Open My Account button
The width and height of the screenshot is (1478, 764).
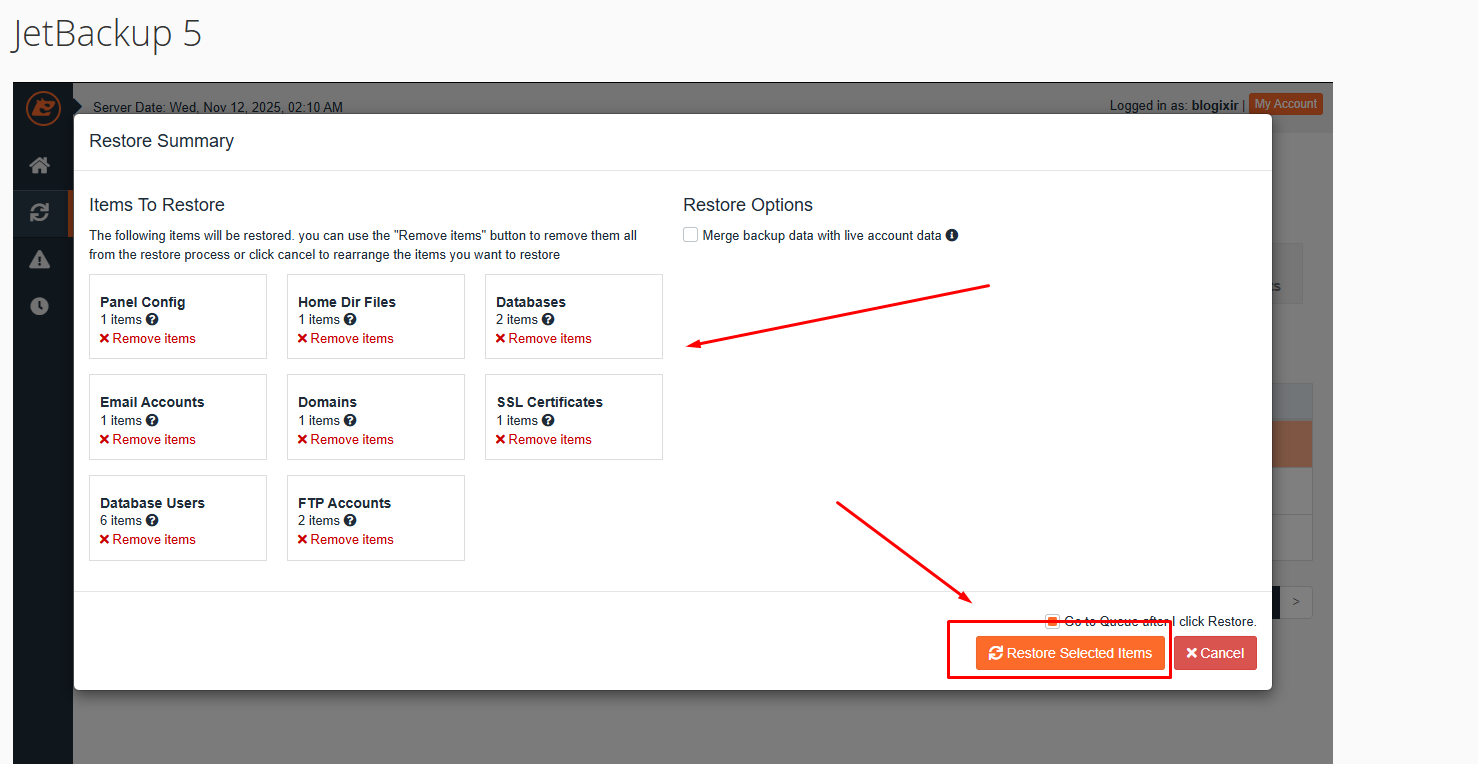pos(1285,104)
